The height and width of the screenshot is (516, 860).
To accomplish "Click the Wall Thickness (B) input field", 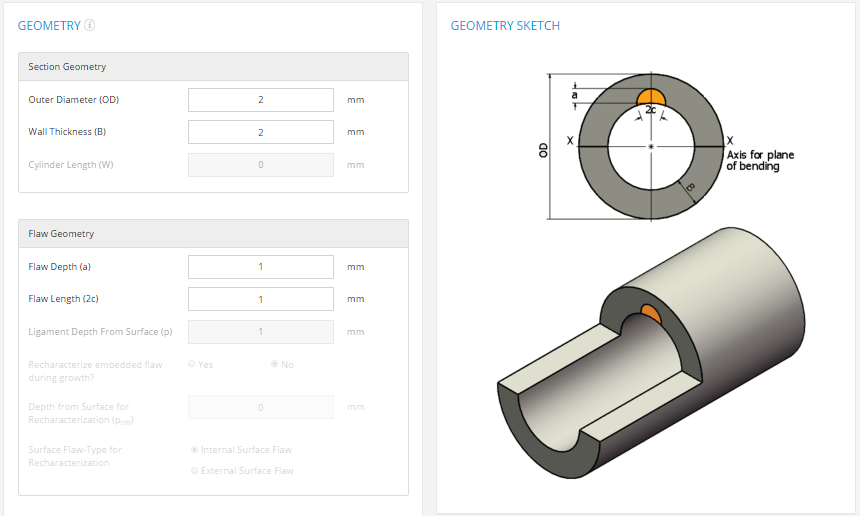I will coord(261,132).
